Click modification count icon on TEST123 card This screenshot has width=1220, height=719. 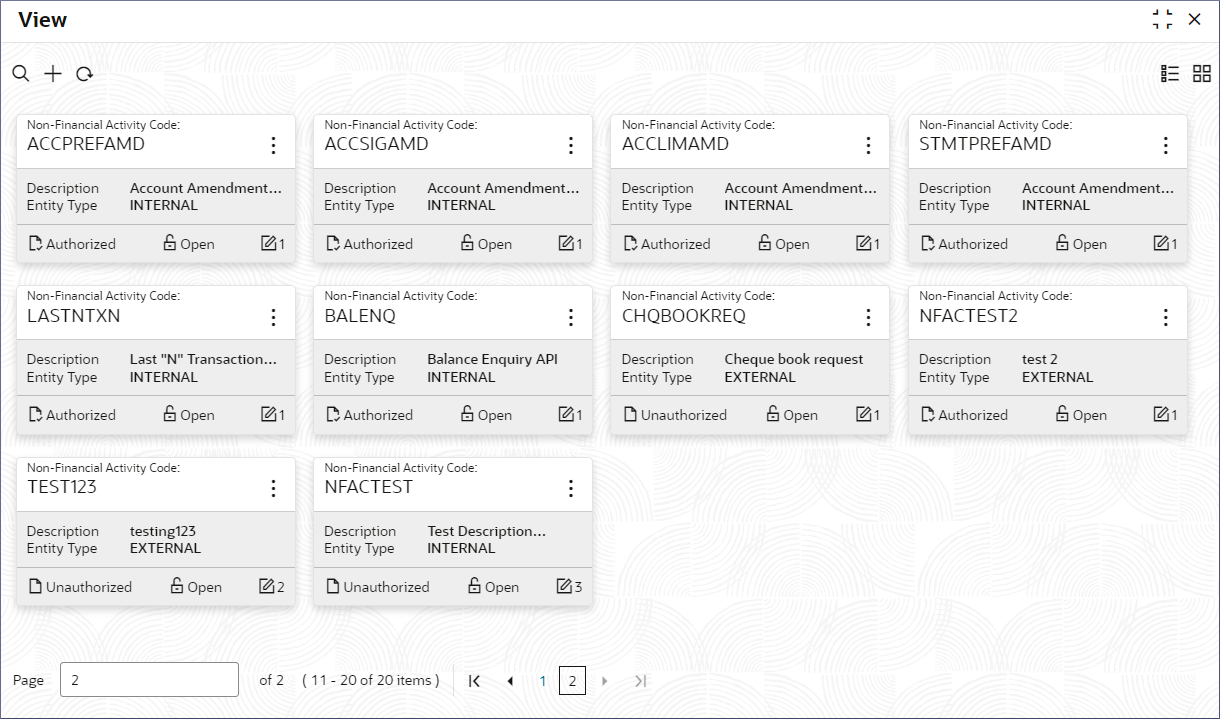tap(267, 586)
